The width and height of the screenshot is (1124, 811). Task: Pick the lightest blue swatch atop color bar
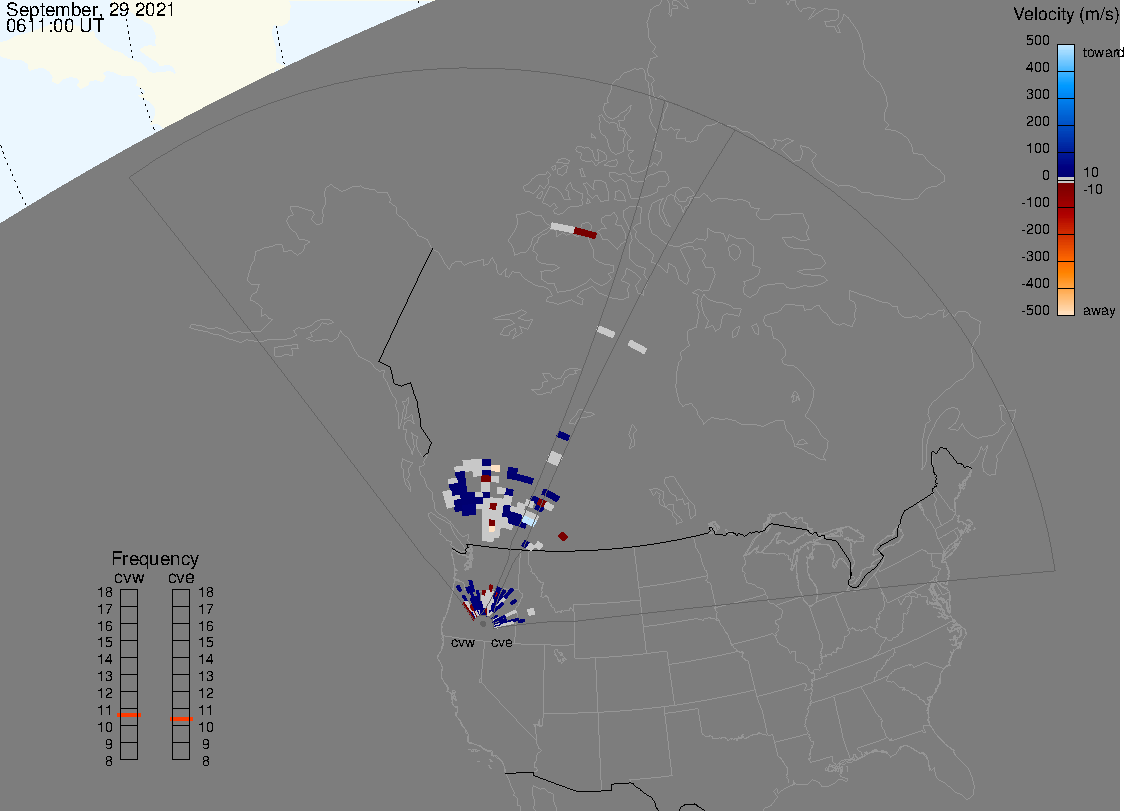[1066, 58]
